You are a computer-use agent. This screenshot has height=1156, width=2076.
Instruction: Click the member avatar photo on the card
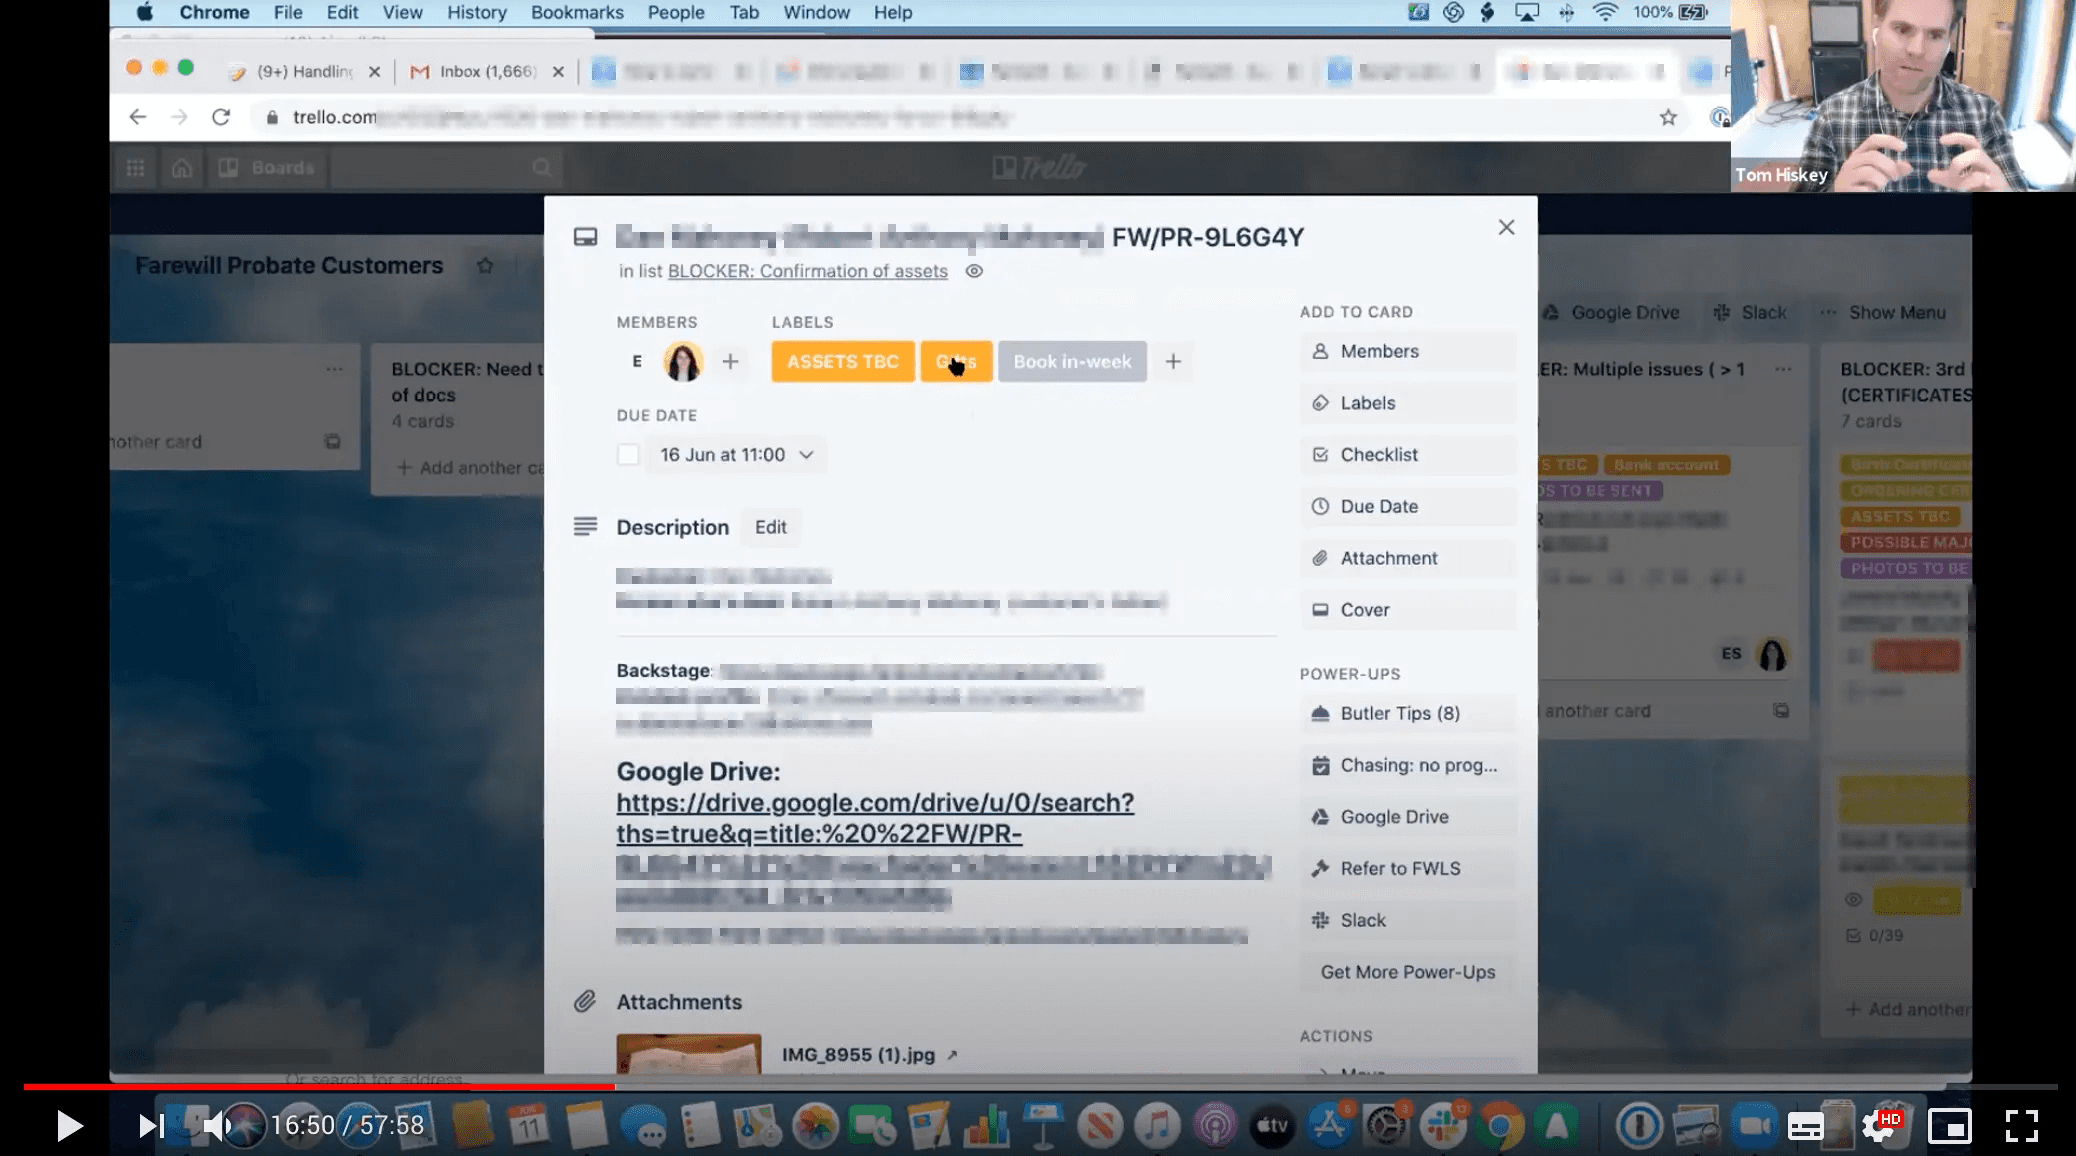tap(683, 361)
